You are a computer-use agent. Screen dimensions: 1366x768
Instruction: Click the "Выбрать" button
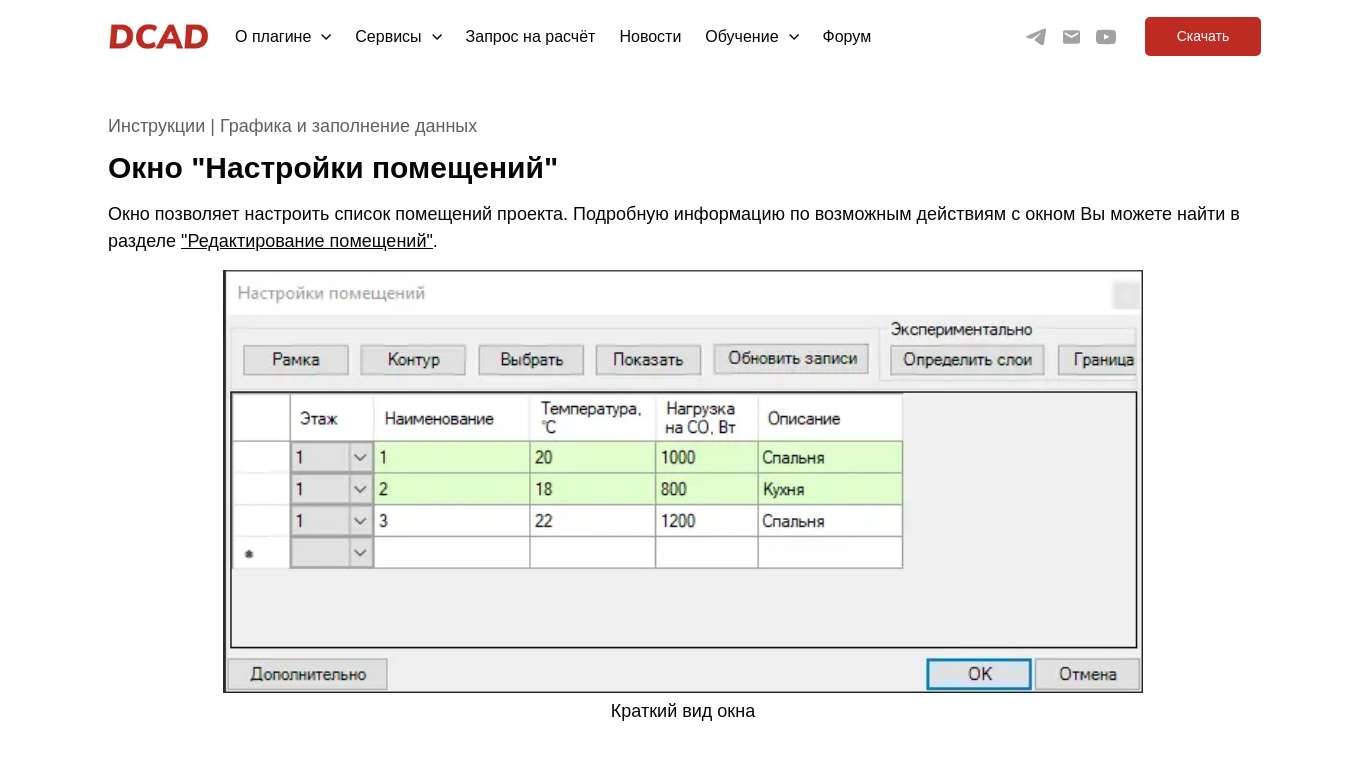[x=531, y=360]
